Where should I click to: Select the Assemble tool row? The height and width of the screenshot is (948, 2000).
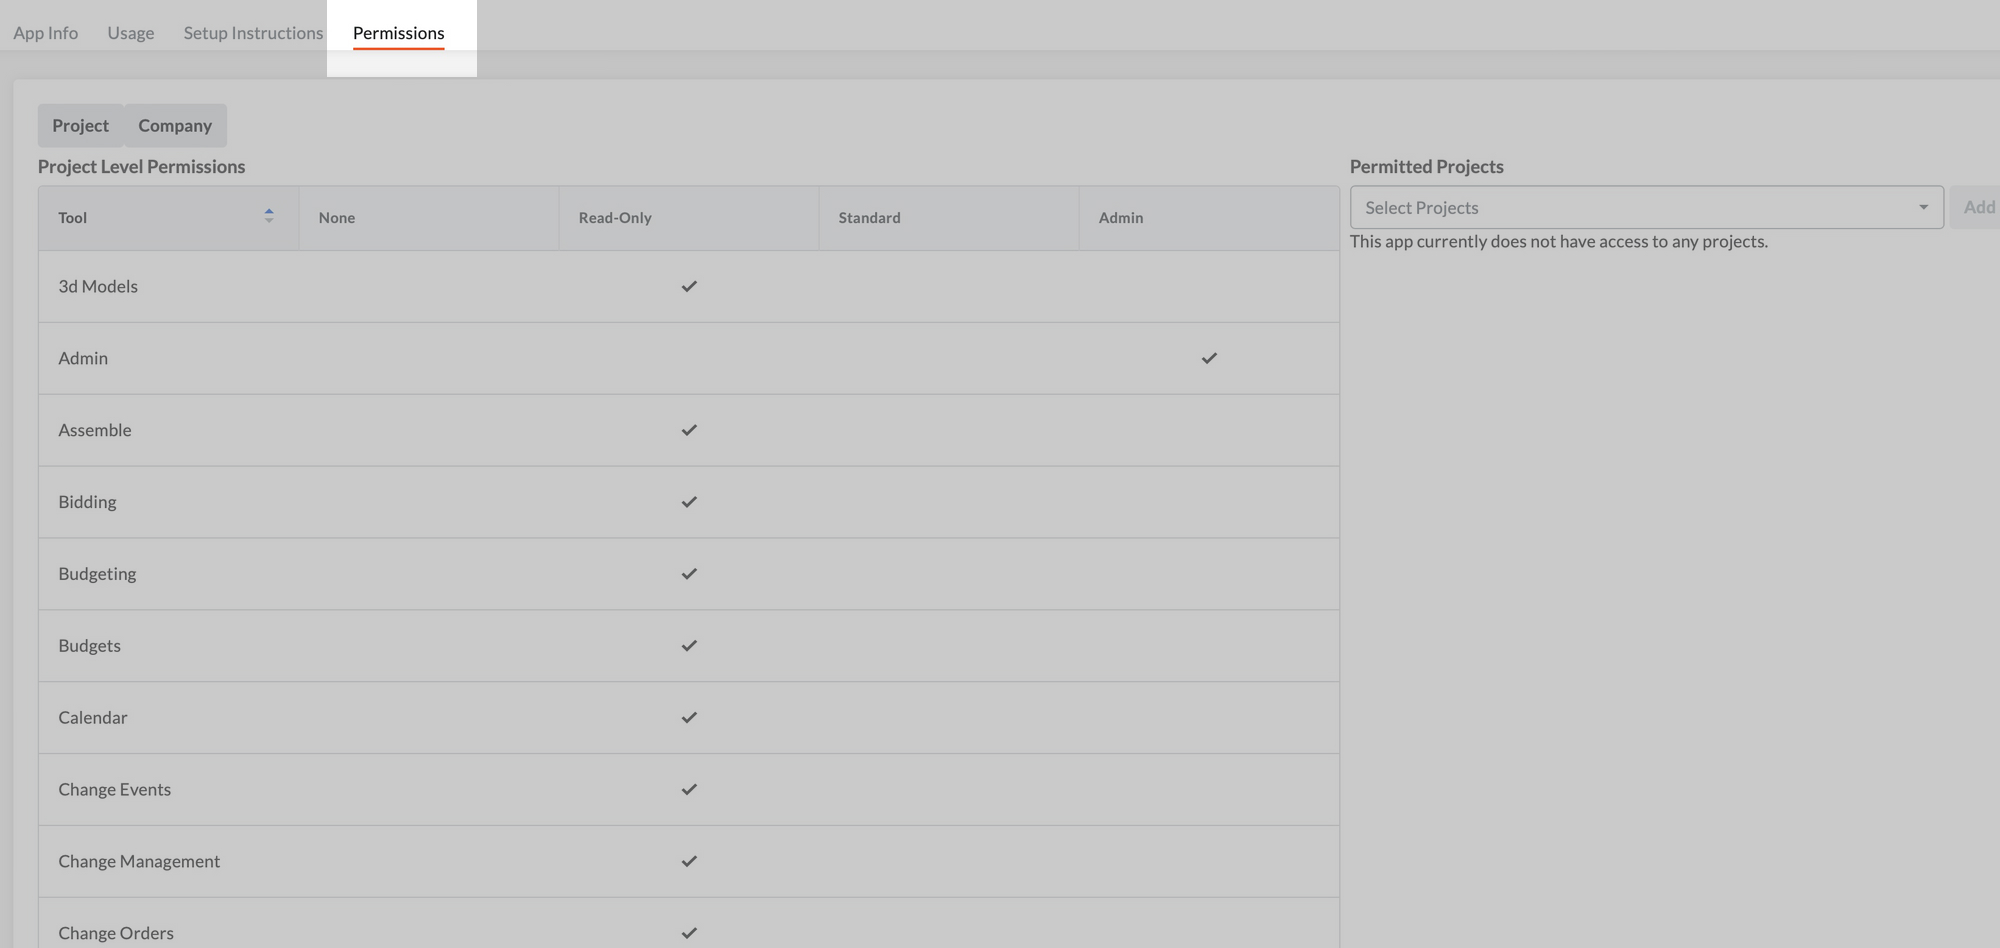(x=688, y=430)
